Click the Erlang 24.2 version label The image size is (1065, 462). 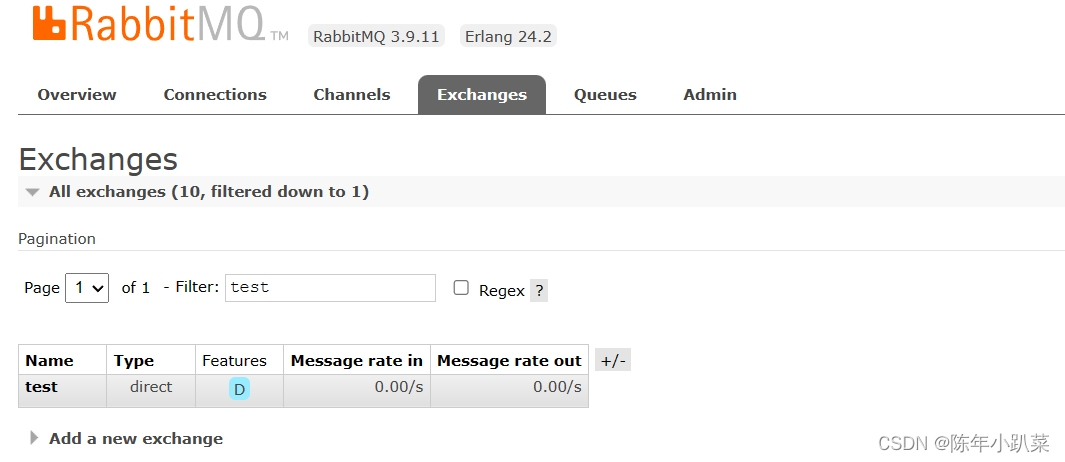(508, 36)
